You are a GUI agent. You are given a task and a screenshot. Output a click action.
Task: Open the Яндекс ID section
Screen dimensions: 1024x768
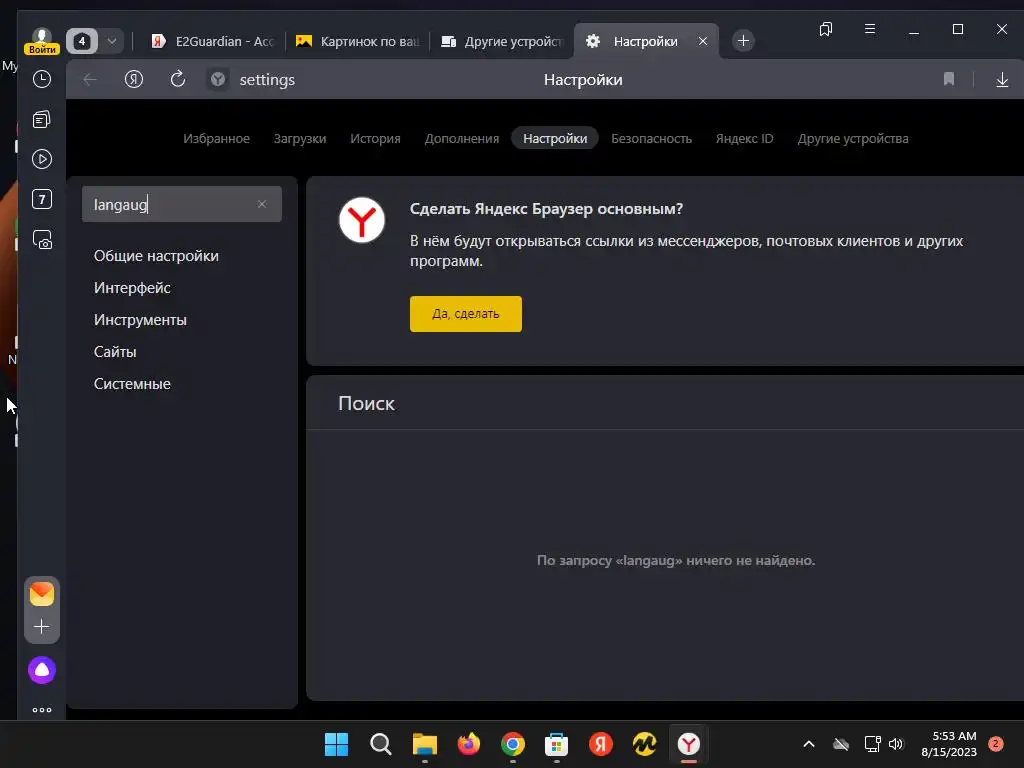click(x=744, y=138)
